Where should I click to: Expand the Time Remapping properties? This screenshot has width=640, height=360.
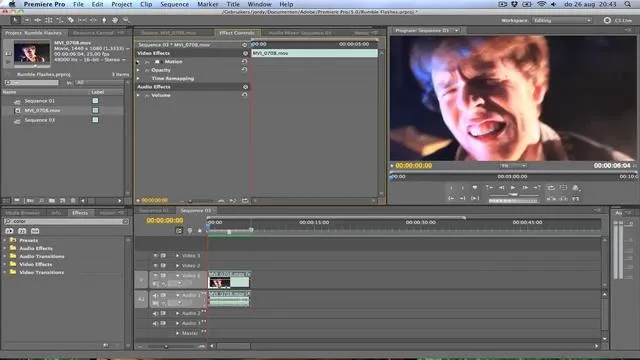click(x=138, y=78)
